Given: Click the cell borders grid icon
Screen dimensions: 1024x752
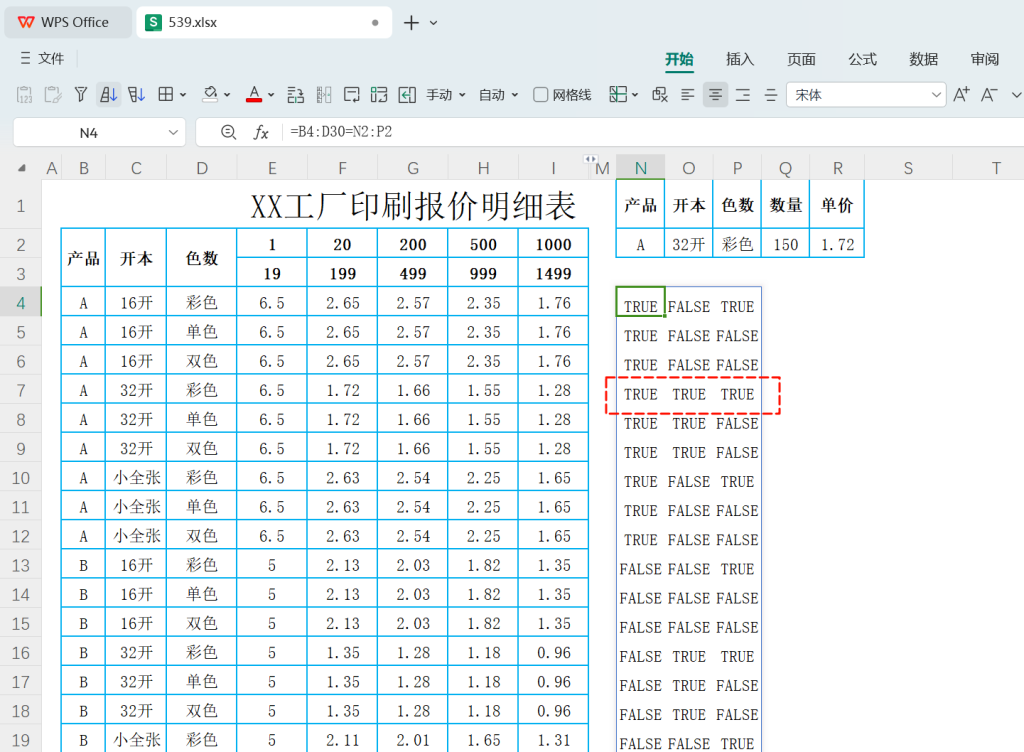Looking at the screenshot, I should (x=166, y=95).
